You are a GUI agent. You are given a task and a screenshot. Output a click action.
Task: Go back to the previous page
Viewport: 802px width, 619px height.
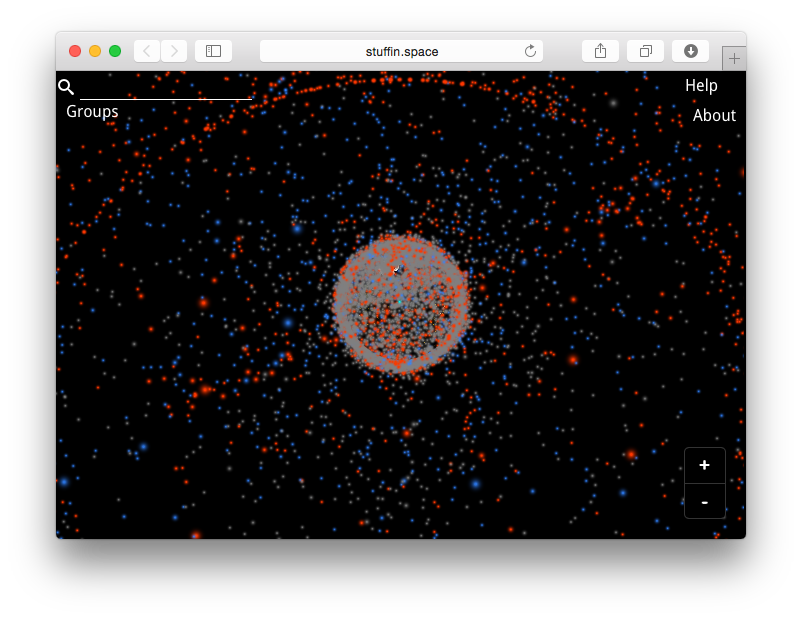coord(147,51)
